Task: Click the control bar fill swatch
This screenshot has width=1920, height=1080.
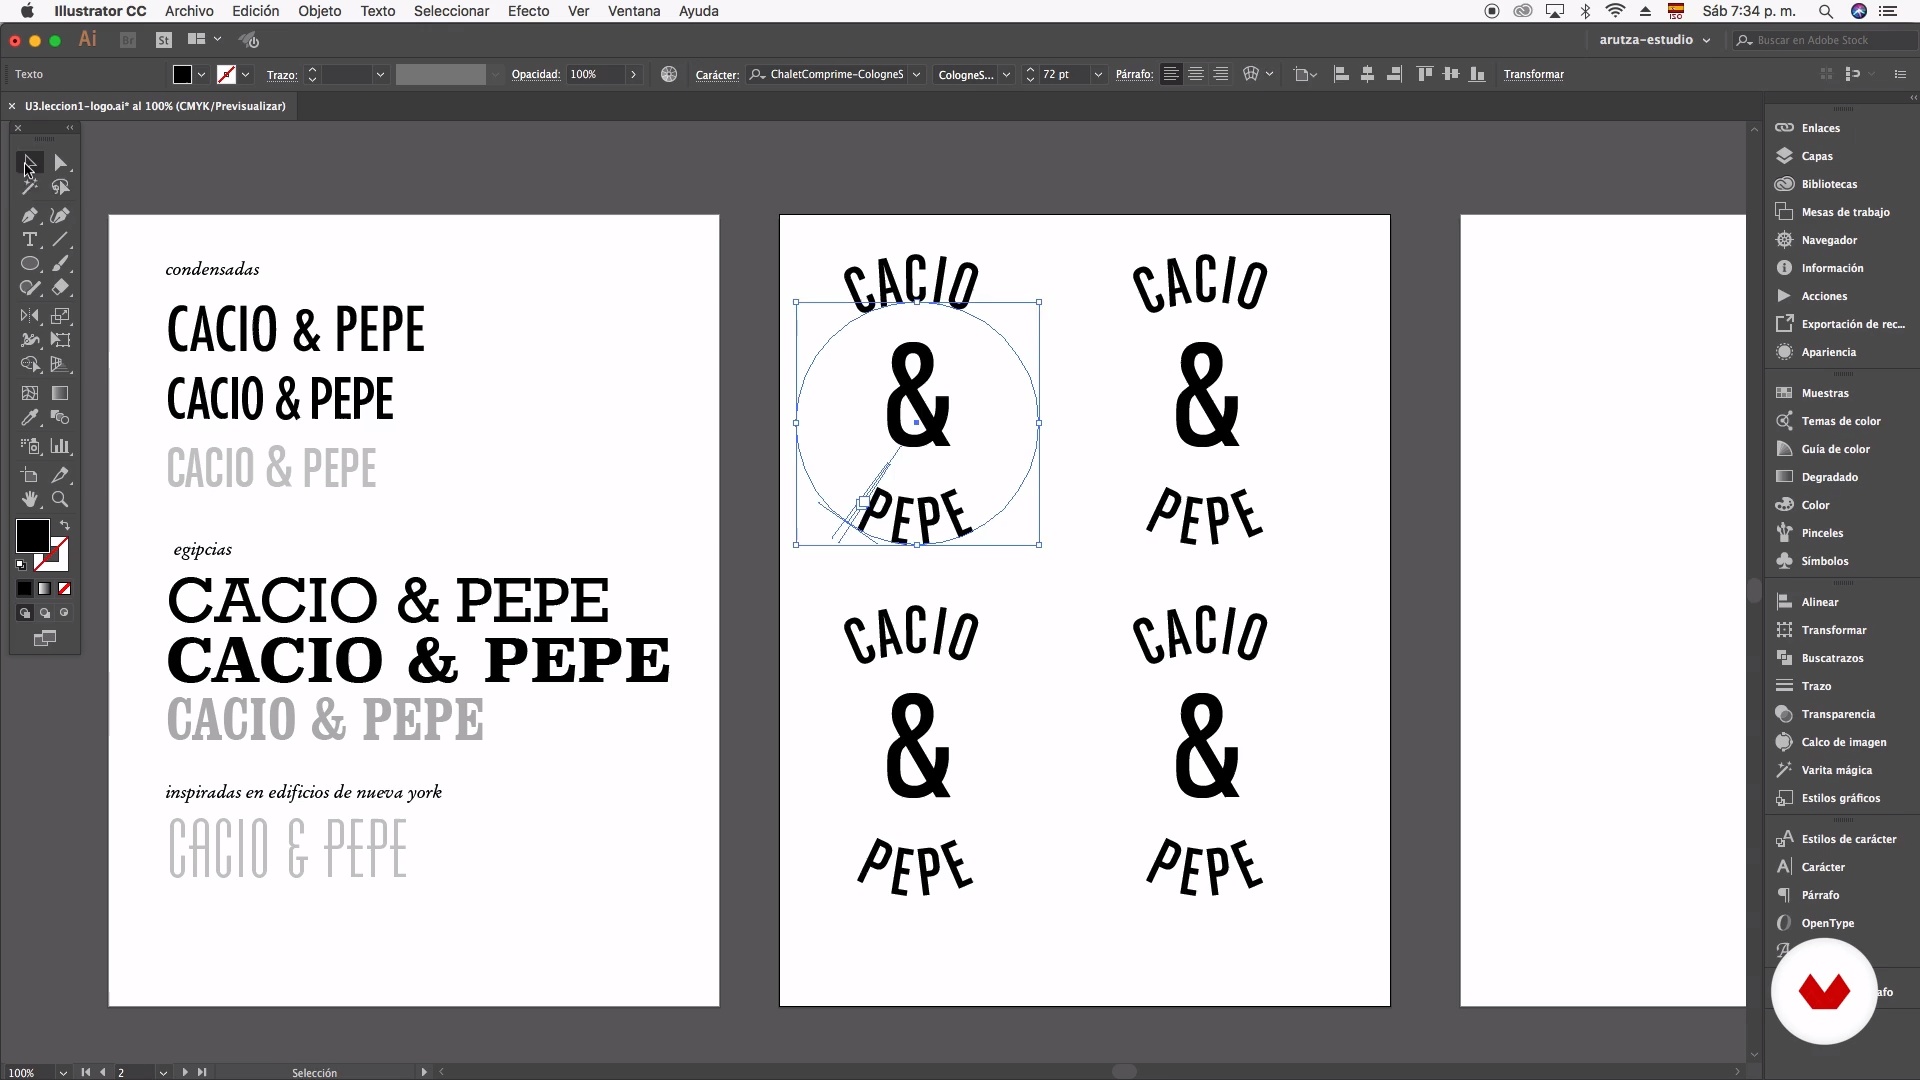Action: [182, 75]
